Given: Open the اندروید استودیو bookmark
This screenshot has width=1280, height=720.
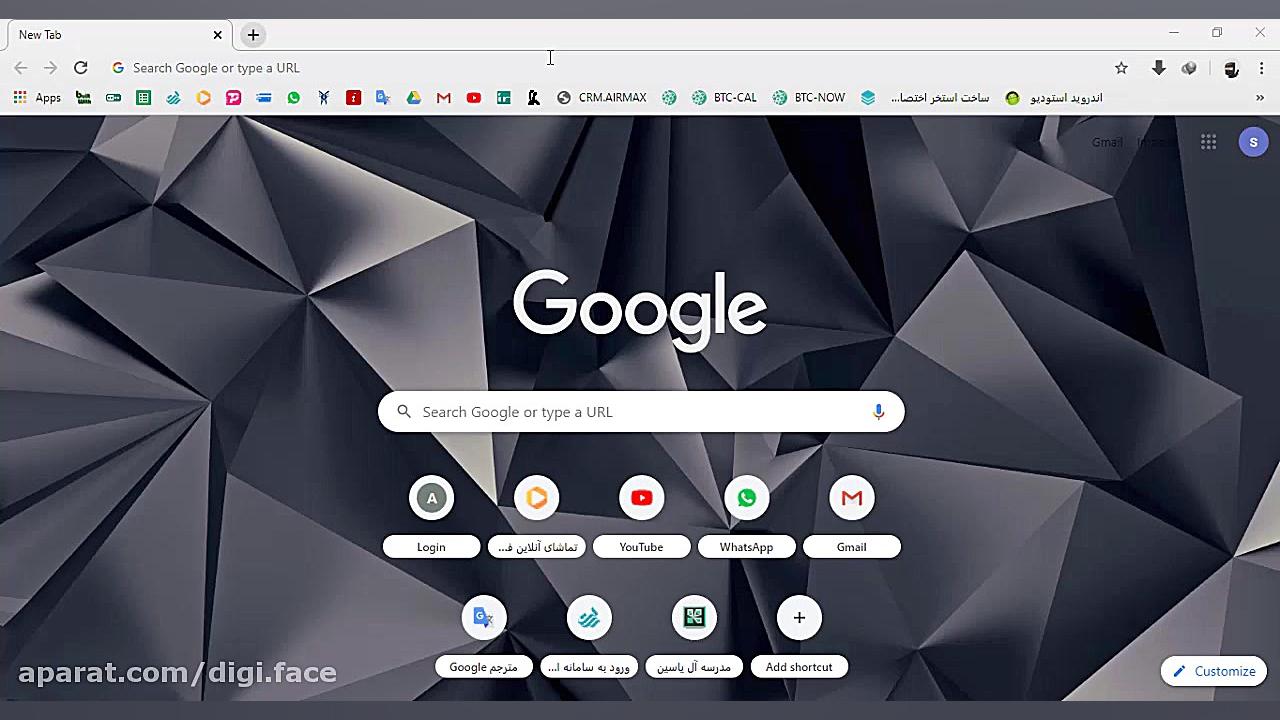Looking at the screenshot, I should [x=1054, y=98].
